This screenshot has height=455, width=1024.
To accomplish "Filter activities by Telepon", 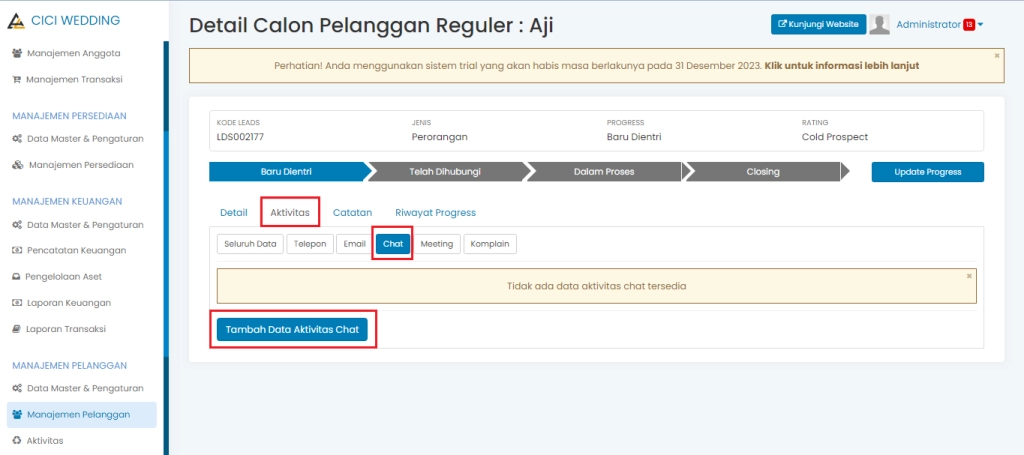I will click(309, 244).
